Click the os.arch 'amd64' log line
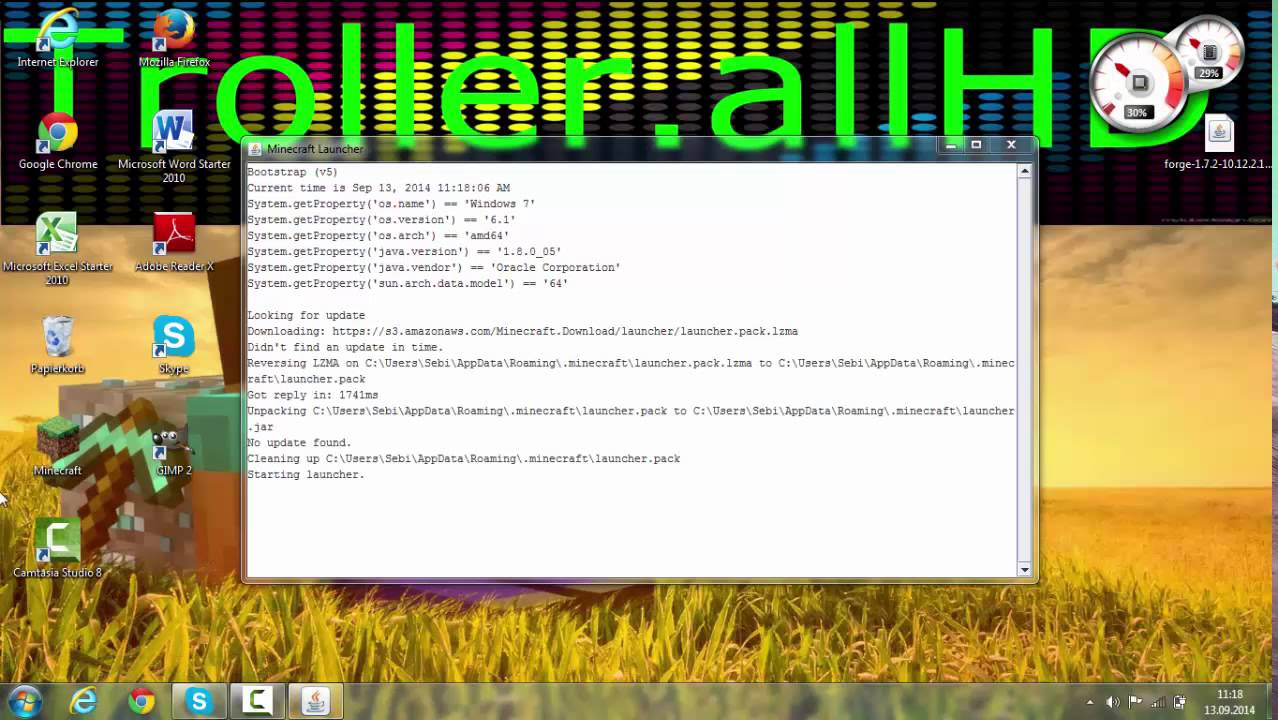This screenshot has width=1278, height=720. coord(378,236)
